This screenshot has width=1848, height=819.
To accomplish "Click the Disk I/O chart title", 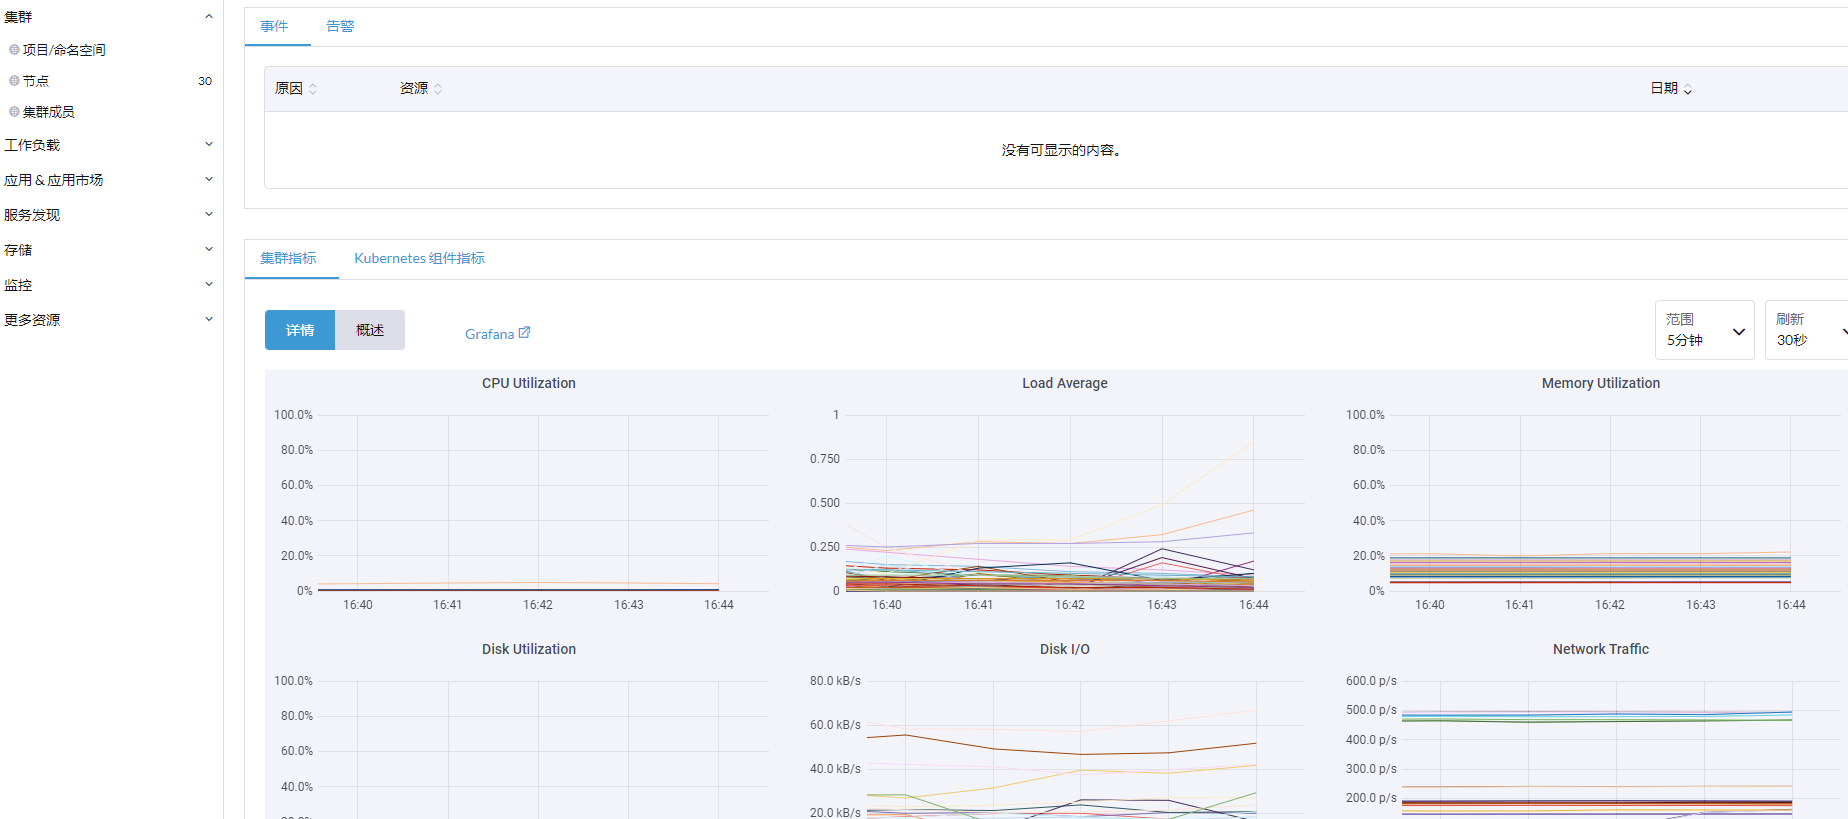I will (x=1065, y=649).
